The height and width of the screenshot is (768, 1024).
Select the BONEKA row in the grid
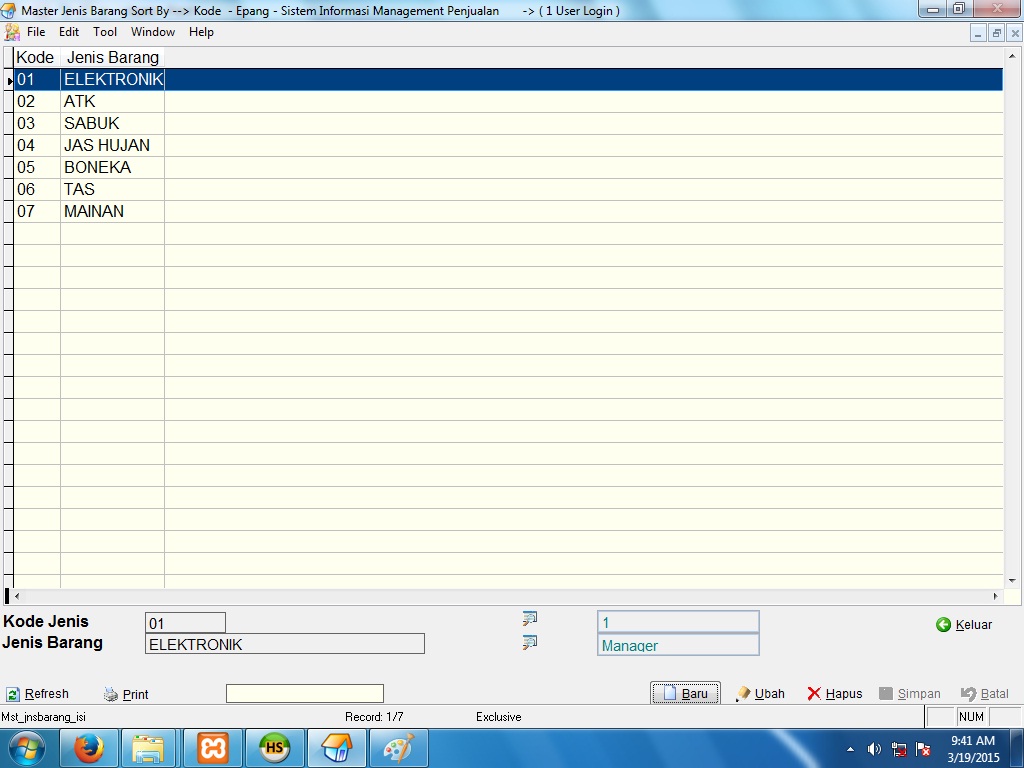[x=97, y=167]
